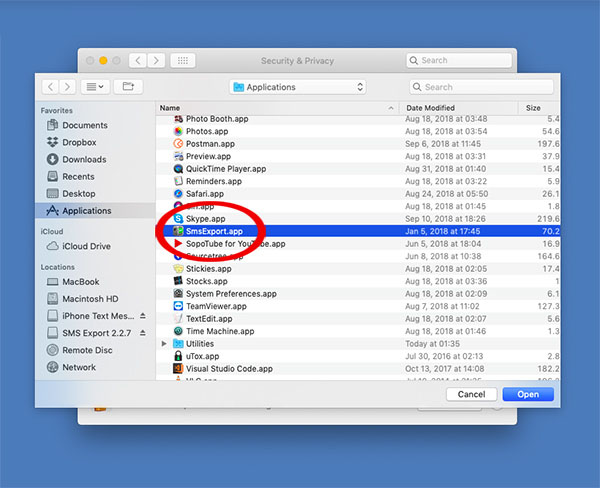Select the TeamViewer.app file name
Screen dimensions: 600x488
pos(216,306)
